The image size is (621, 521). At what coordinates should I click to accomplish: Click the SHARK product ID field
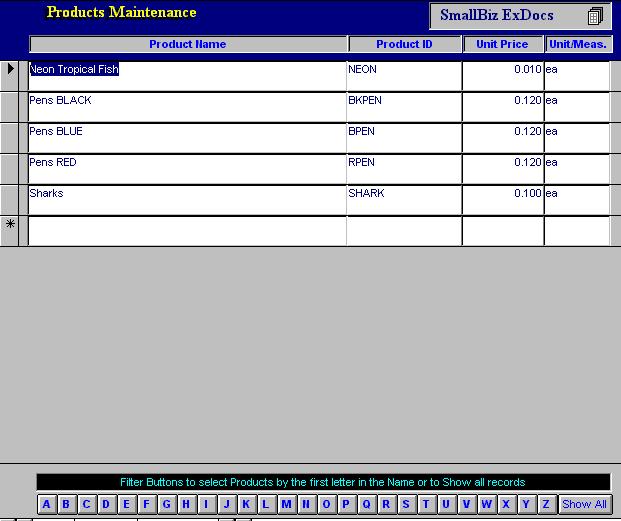point(403,199)
